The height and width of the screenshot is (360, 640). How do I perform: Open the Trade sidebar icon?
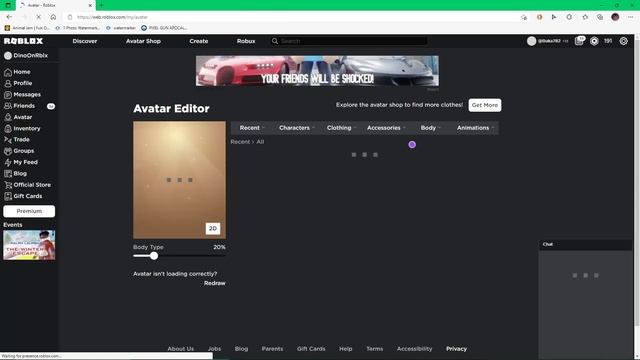[x=8, y=140]
